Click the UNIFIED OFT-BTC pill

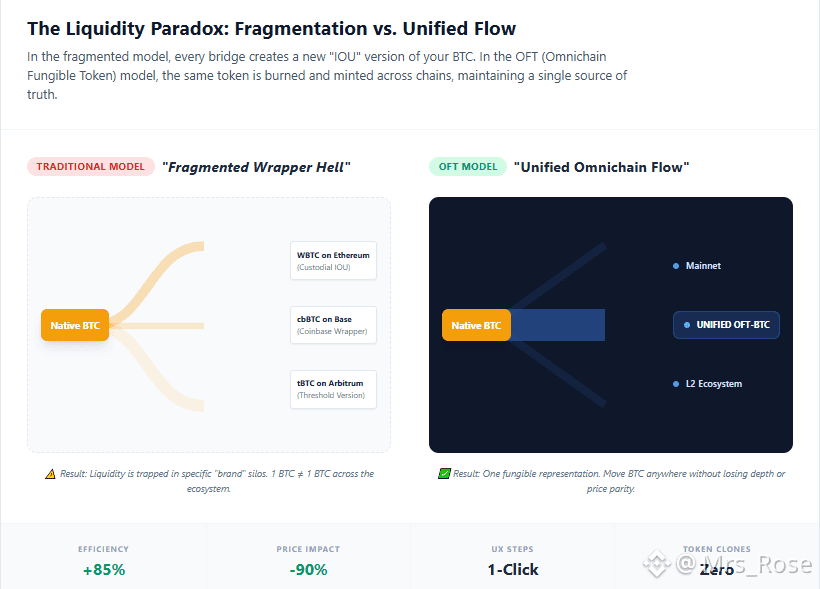[727, 325]
